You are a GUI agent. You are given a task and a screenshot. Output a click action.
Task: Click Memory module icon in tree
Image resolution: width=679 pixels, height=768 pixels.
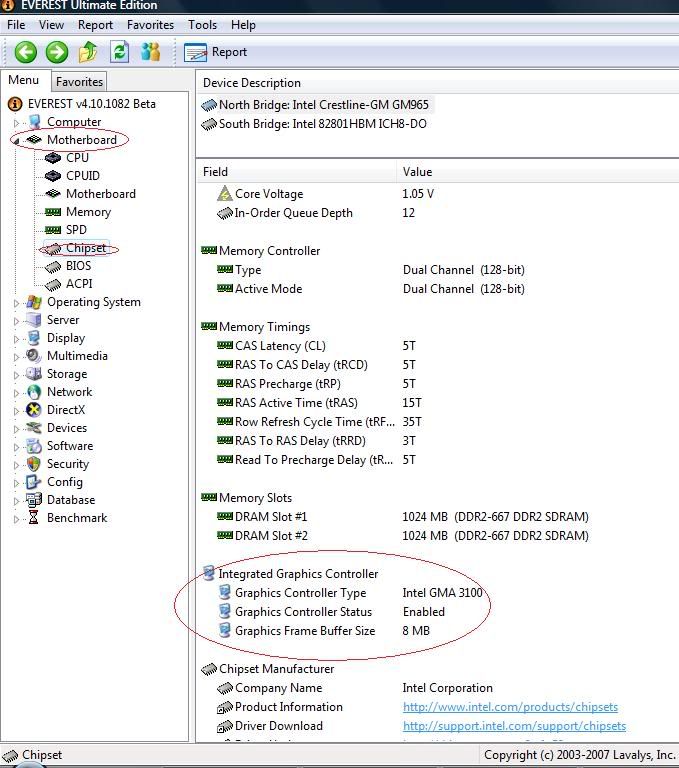[x=53, y=212]
